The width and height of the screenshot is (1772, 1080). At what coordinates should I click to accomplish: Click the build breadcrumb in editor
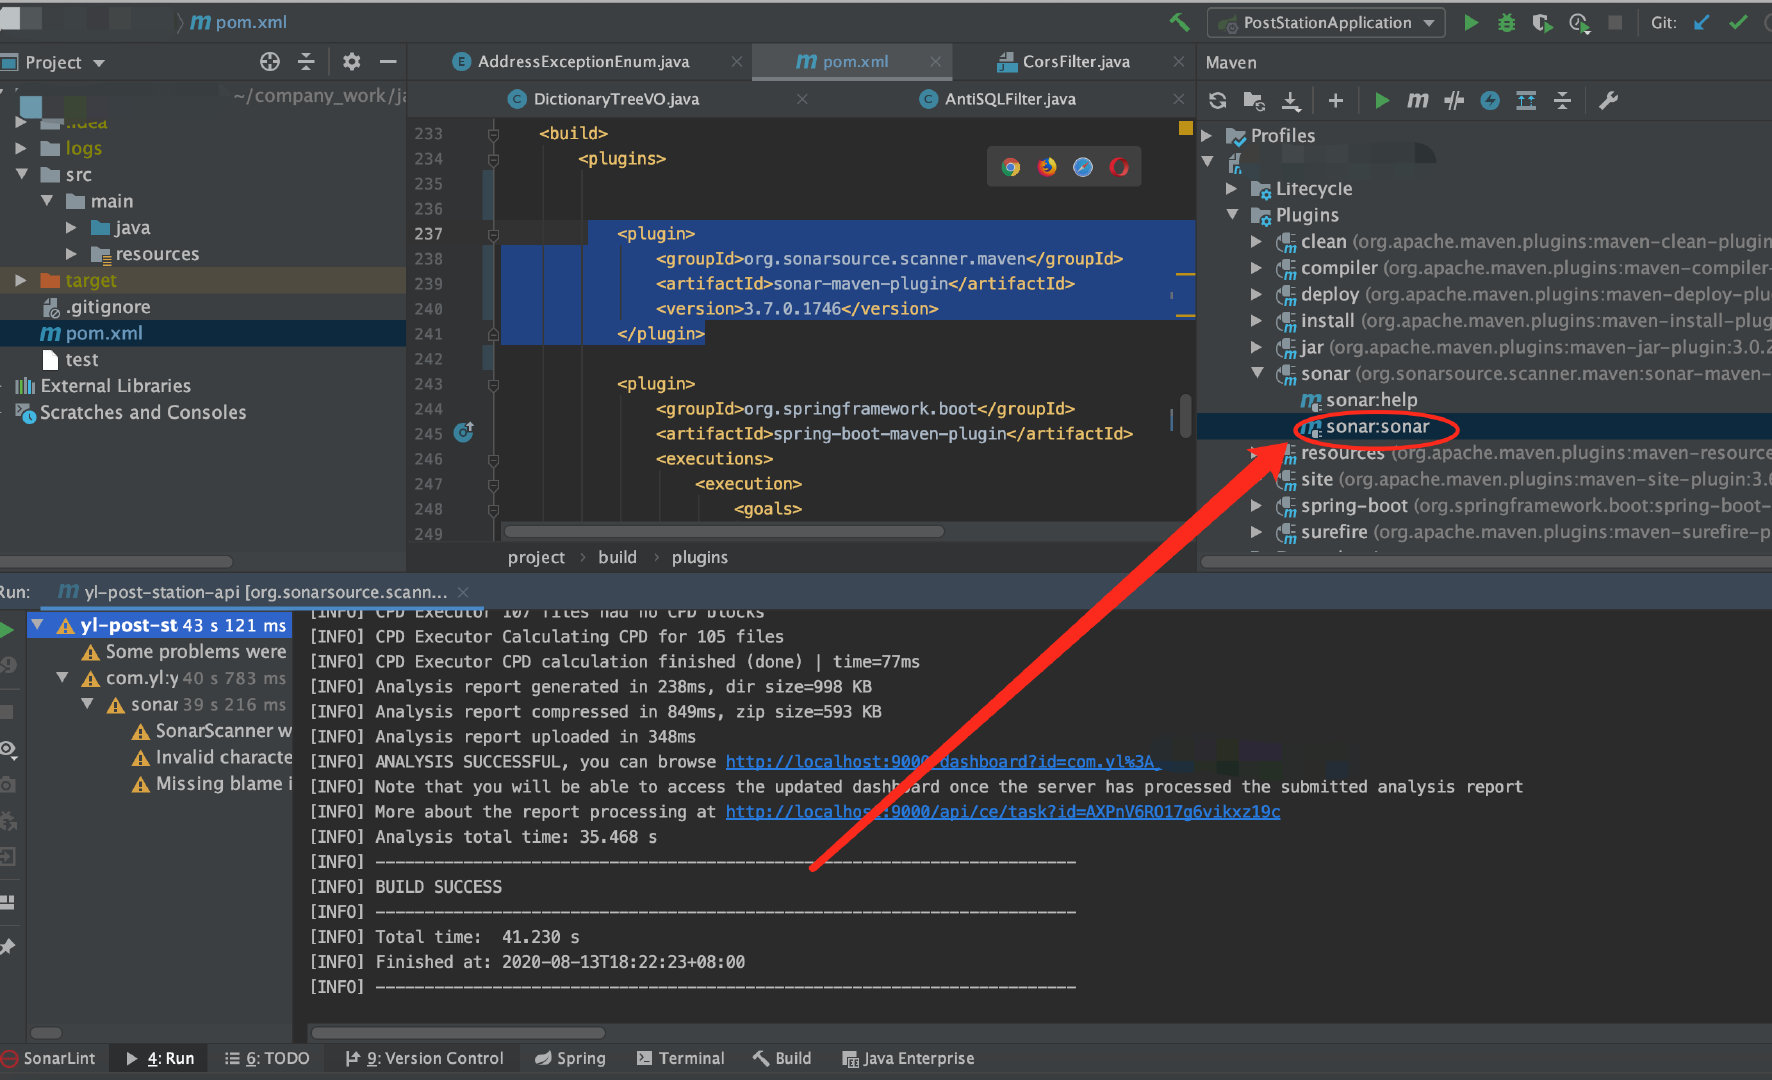tap(617, 557)
